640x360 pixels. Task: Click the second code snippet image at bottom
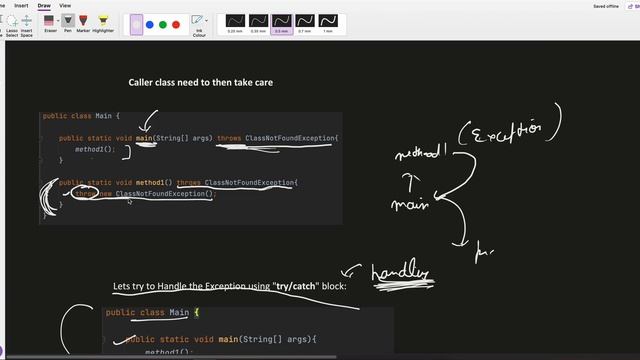click(248, 330)
